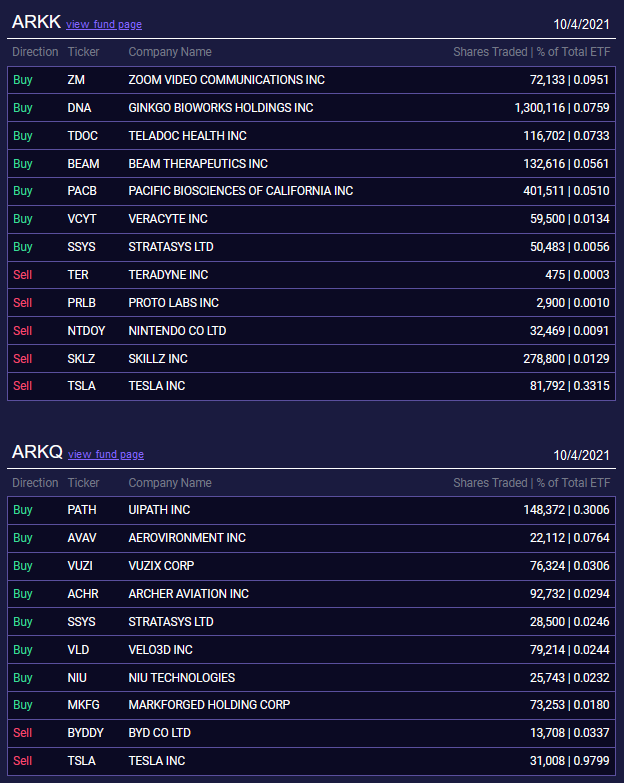624x783 pixels.
Task: Click value 31,008 | 0.9799
Action: (570, 760)
